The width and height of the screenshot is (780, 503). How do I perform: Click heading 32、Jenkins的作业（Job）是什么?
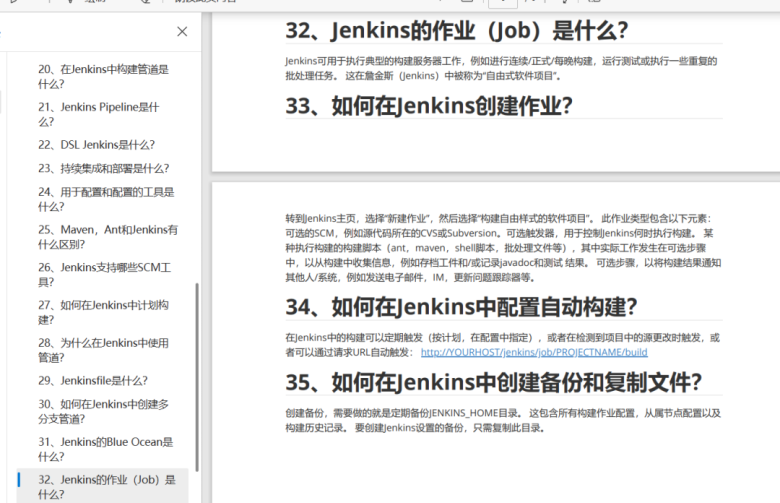click(457, 30)
